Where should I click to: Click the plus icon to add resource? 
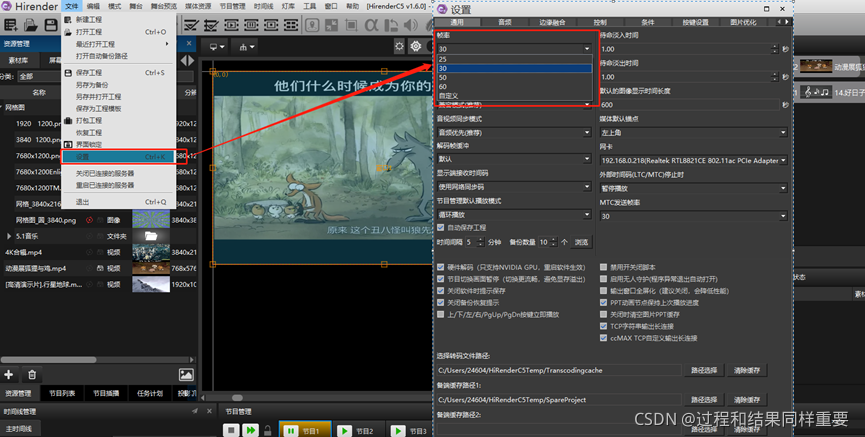tap(9, 375)
